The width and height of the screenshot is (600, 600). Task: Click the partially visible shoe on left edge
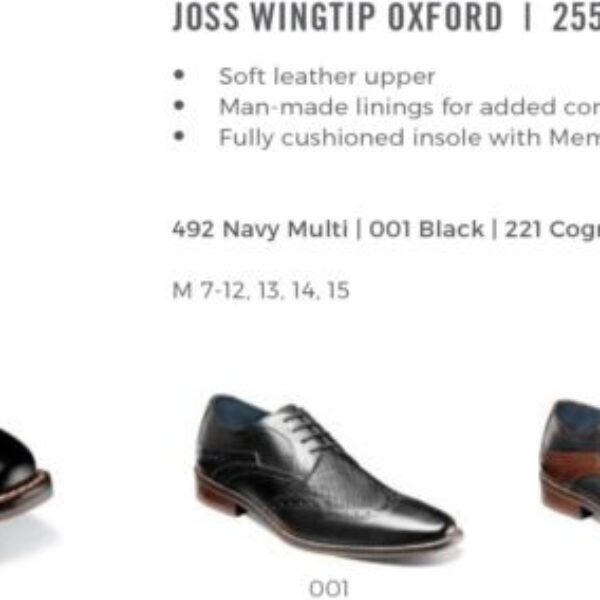pos(26,476)
